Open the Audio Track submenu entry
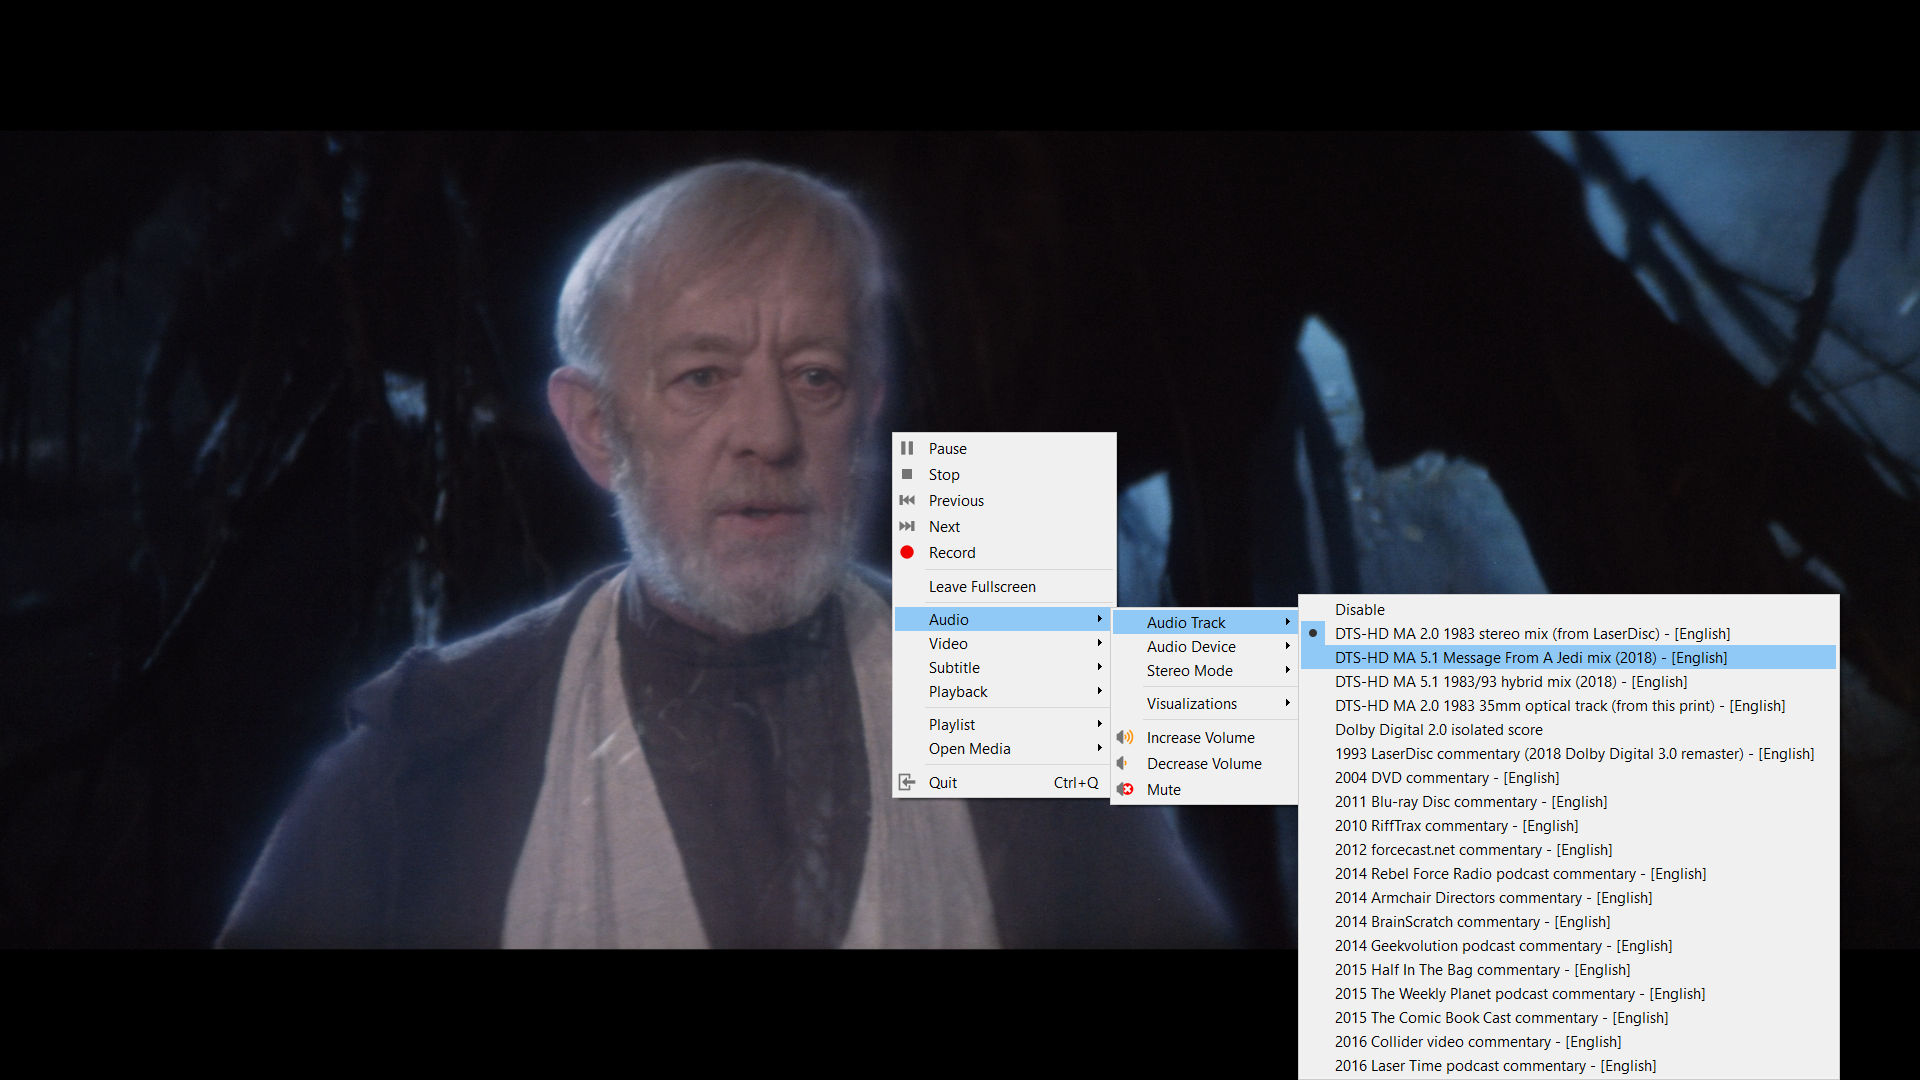Screen dimensions: 1920x1080 [x=1204, y=622]
